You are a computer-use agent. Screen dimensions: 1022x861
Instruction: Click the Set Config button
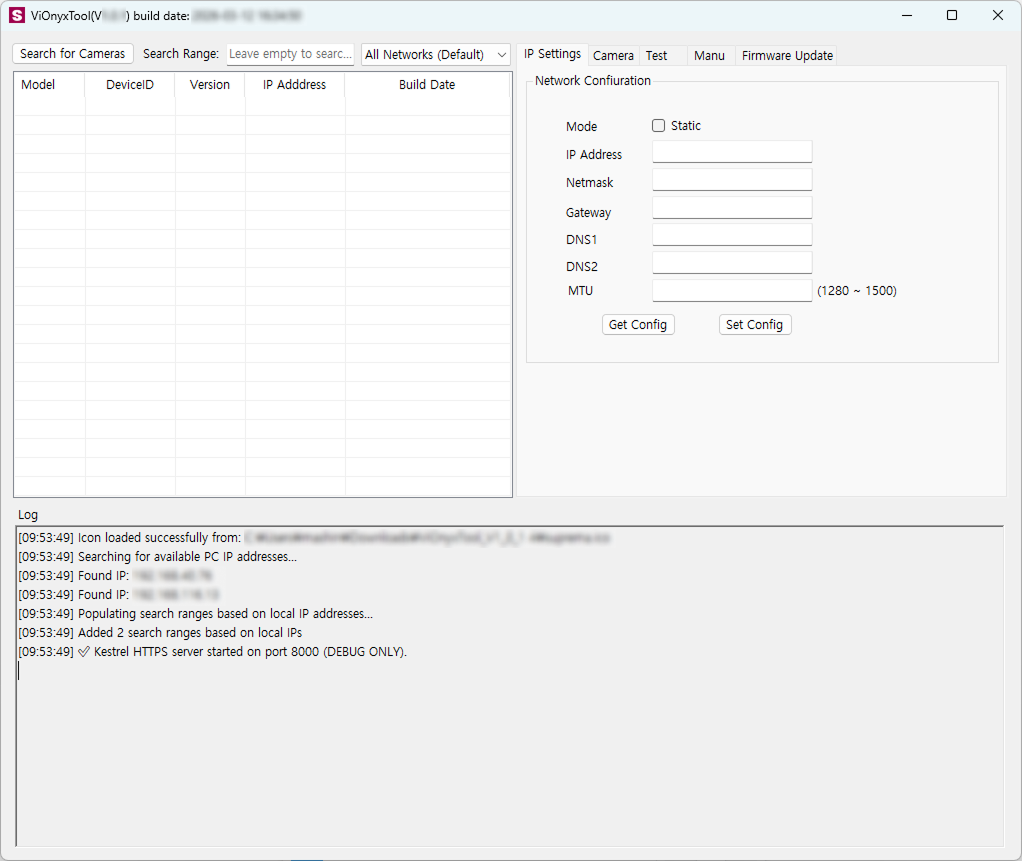coord(754,325)
